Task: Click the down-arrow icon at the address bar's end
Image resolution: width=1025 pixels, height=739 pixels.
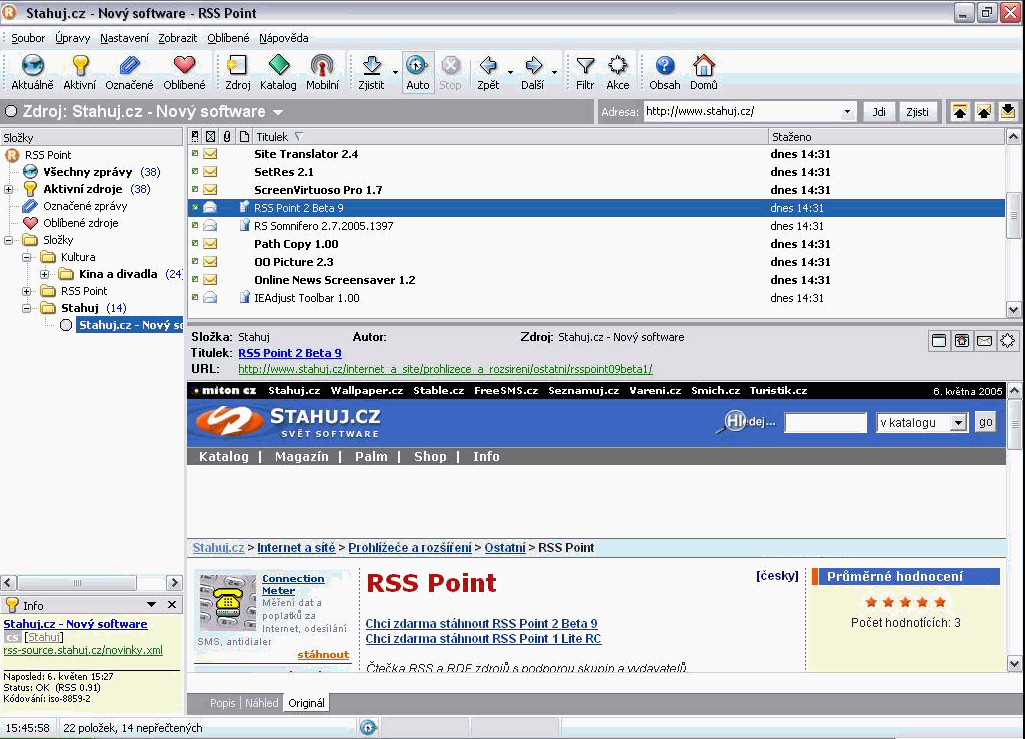Action: pyautogui.click(x=1007, y=112)
